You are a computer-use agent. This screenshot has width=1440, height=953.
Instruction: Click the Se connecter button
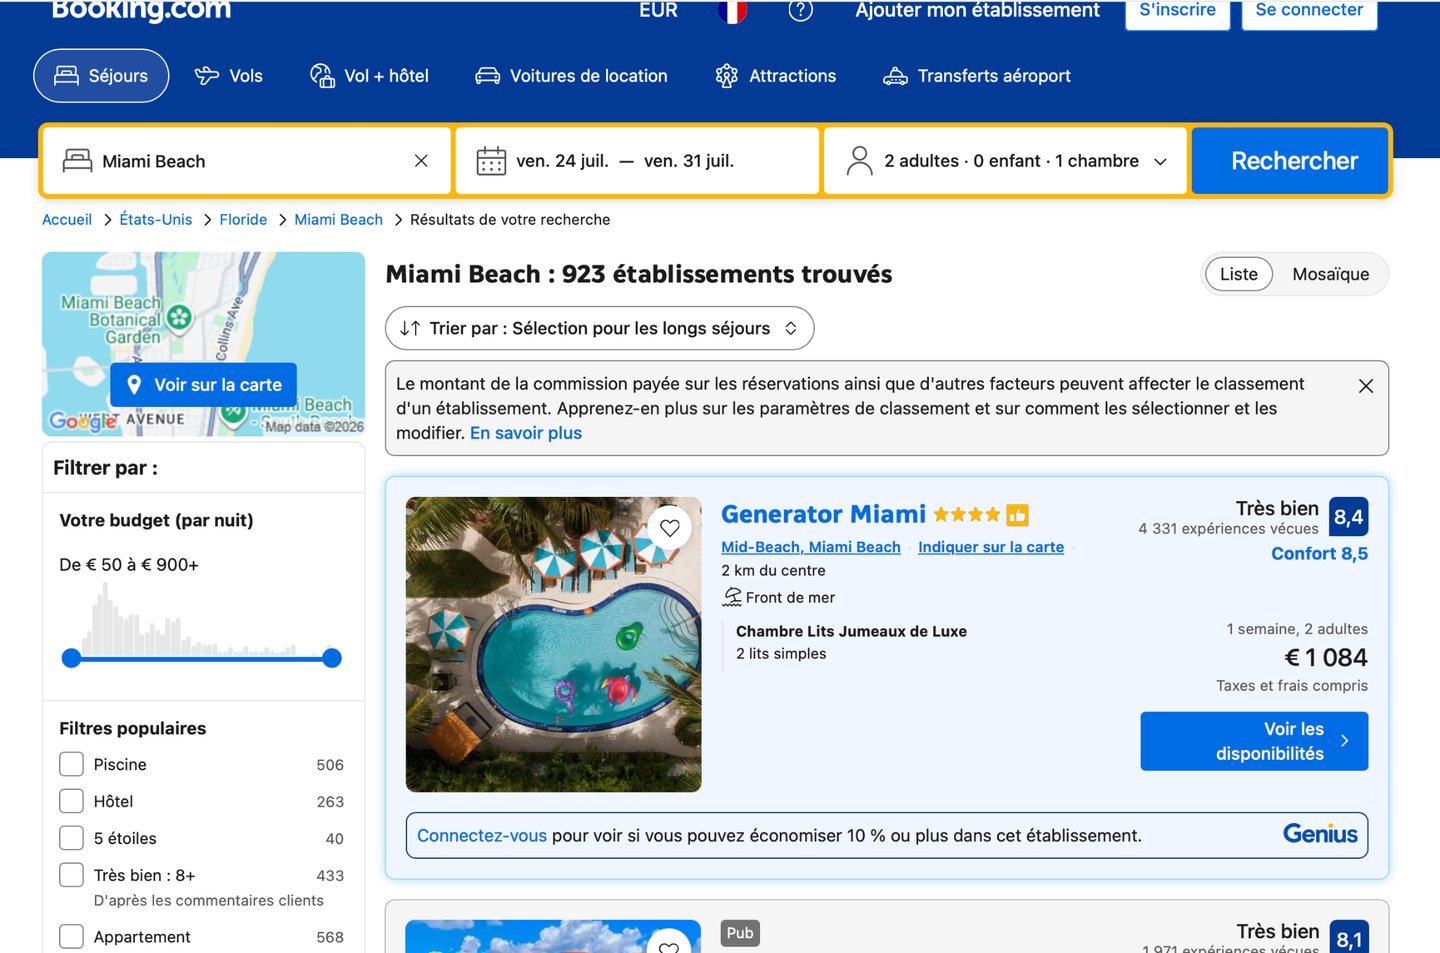coord(1309,12)
